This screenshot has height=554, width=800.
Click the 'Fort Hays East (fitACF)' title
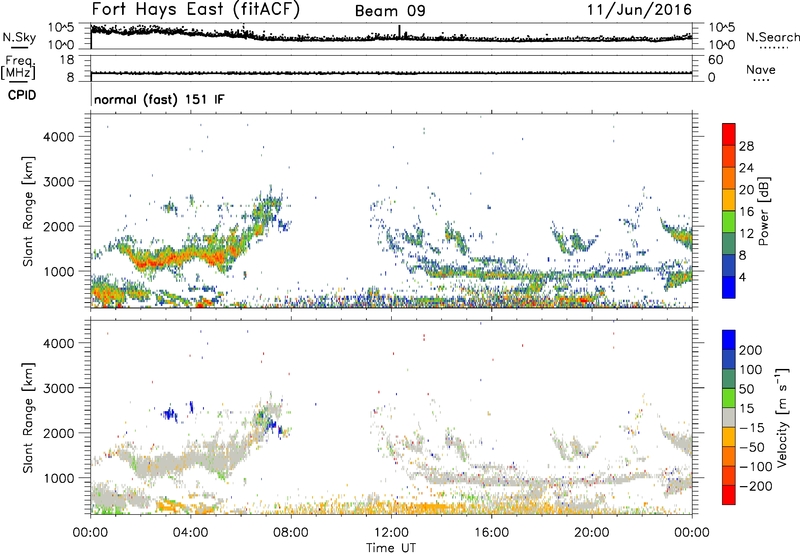(195, 10)
